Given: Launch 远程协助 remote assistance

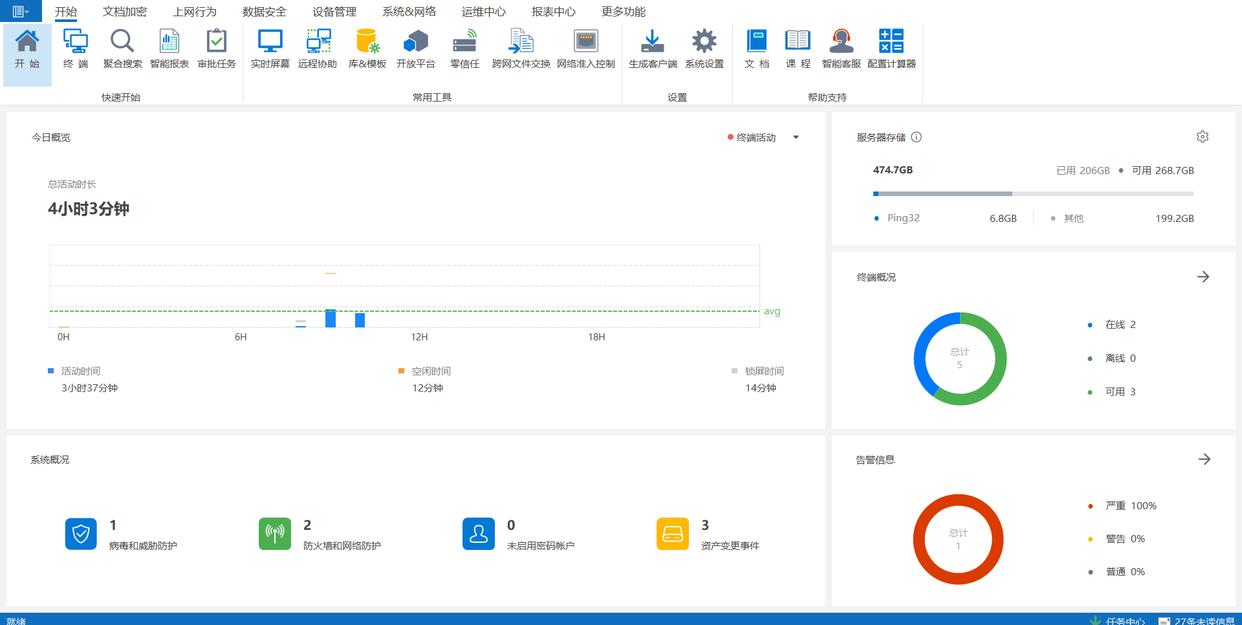Looking at the screenshot, I should 317,49.
